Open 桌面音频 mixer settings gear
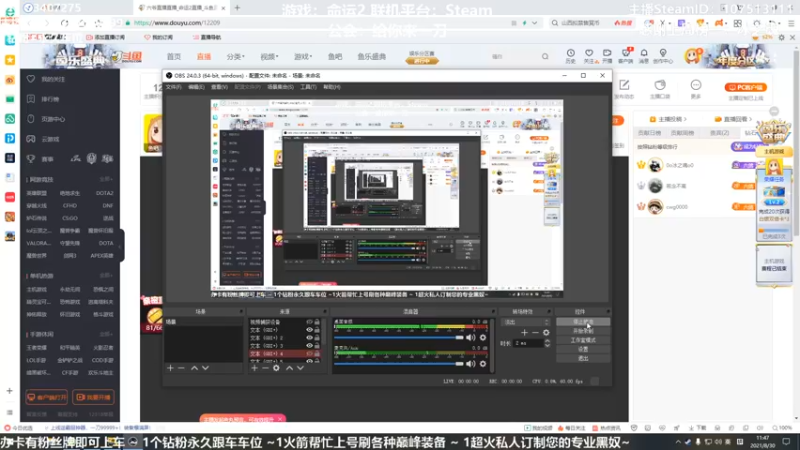This screenshot has height=450, width=800. [x=483, y=337]
